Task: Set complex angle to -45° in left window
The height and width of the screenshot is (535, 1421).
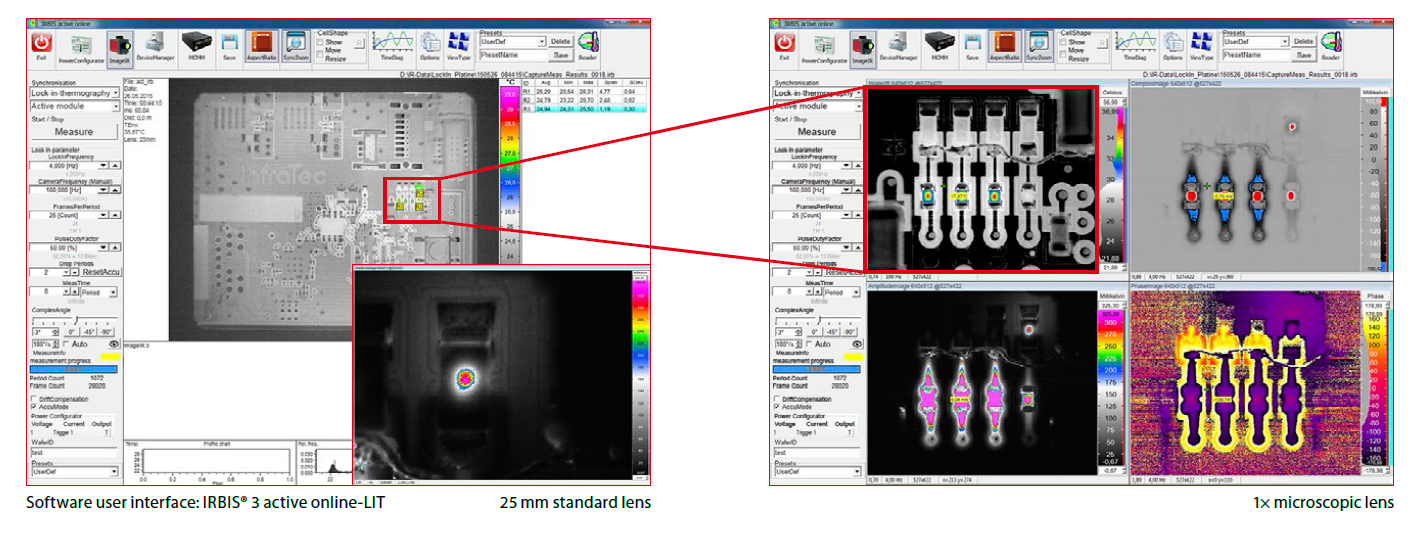Action: pyautogui.click(x=90, y=332)
